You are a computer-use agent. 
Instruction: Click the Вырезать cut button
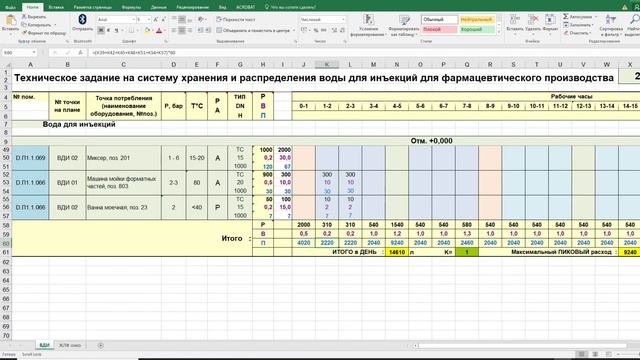(x=34, y=17)
